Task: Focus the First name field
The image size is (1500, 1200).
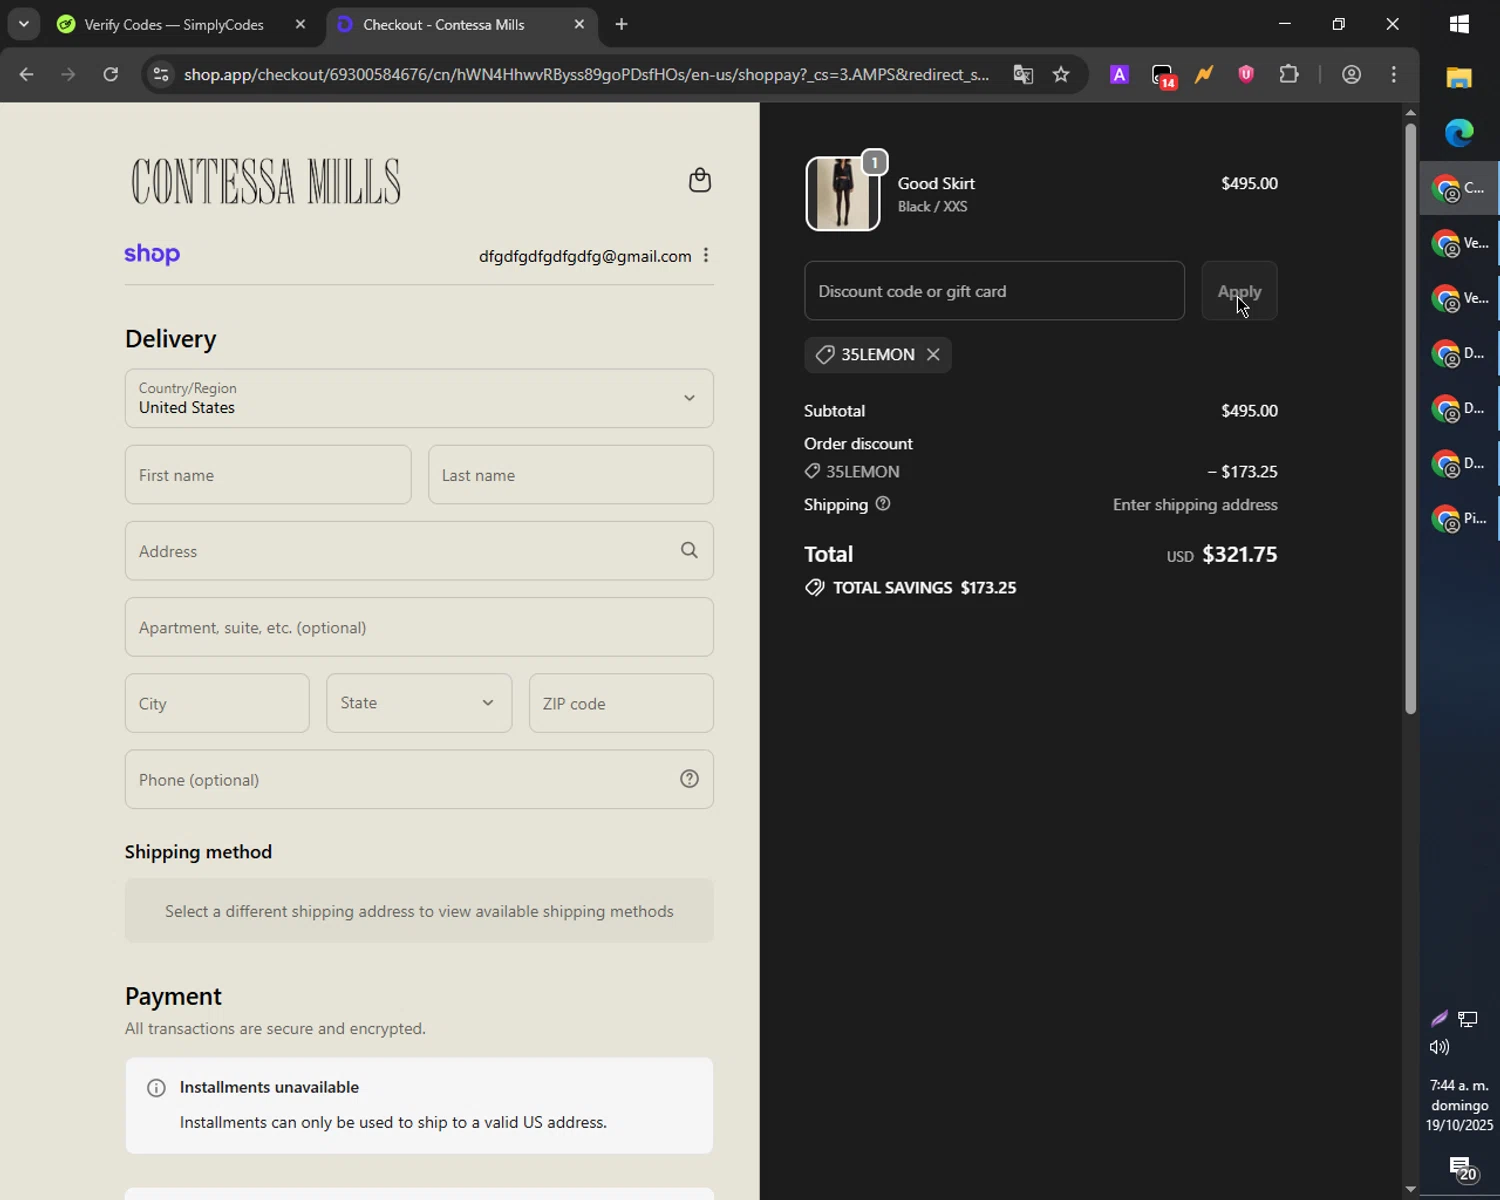Action: [268, 475]
